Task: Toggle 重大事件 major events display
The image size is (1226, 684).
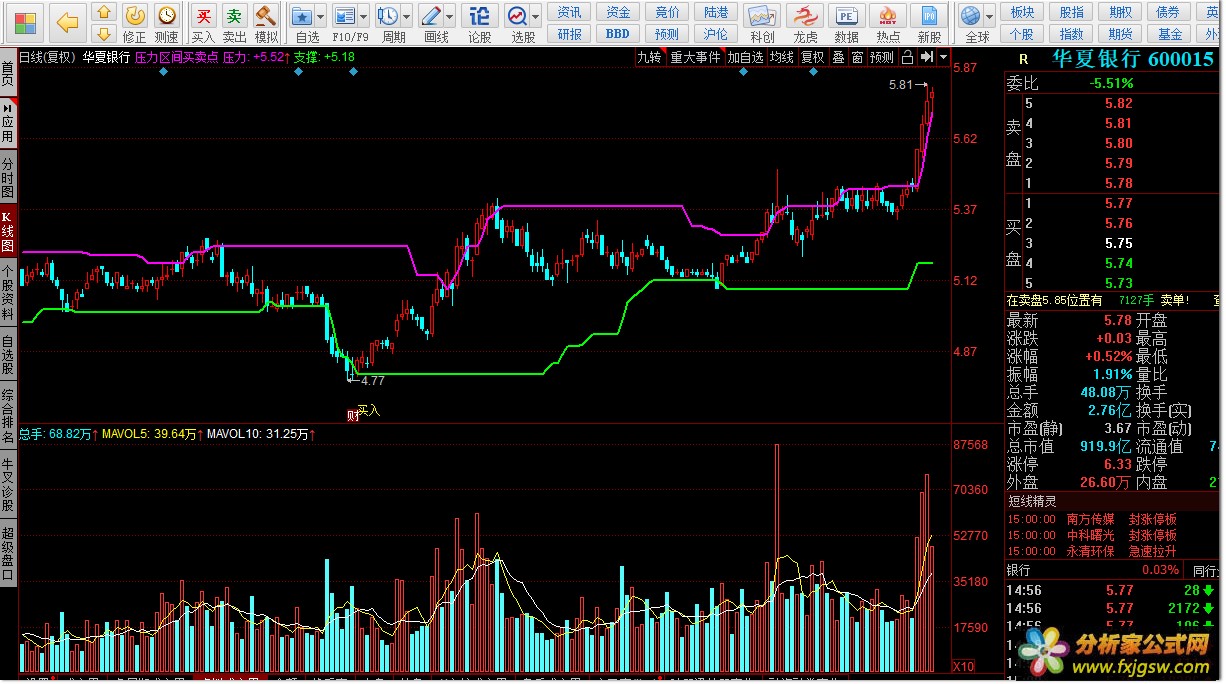Action: 695,57
